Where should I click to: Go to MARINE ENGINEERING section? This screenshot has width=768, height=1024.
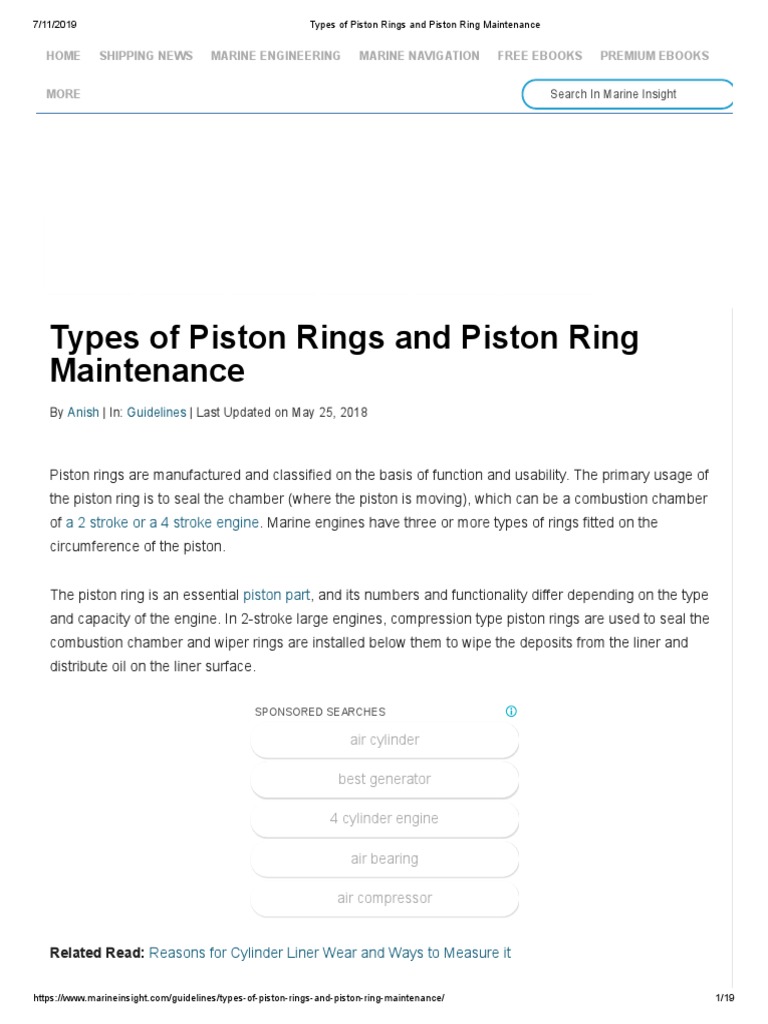[275, 56]
